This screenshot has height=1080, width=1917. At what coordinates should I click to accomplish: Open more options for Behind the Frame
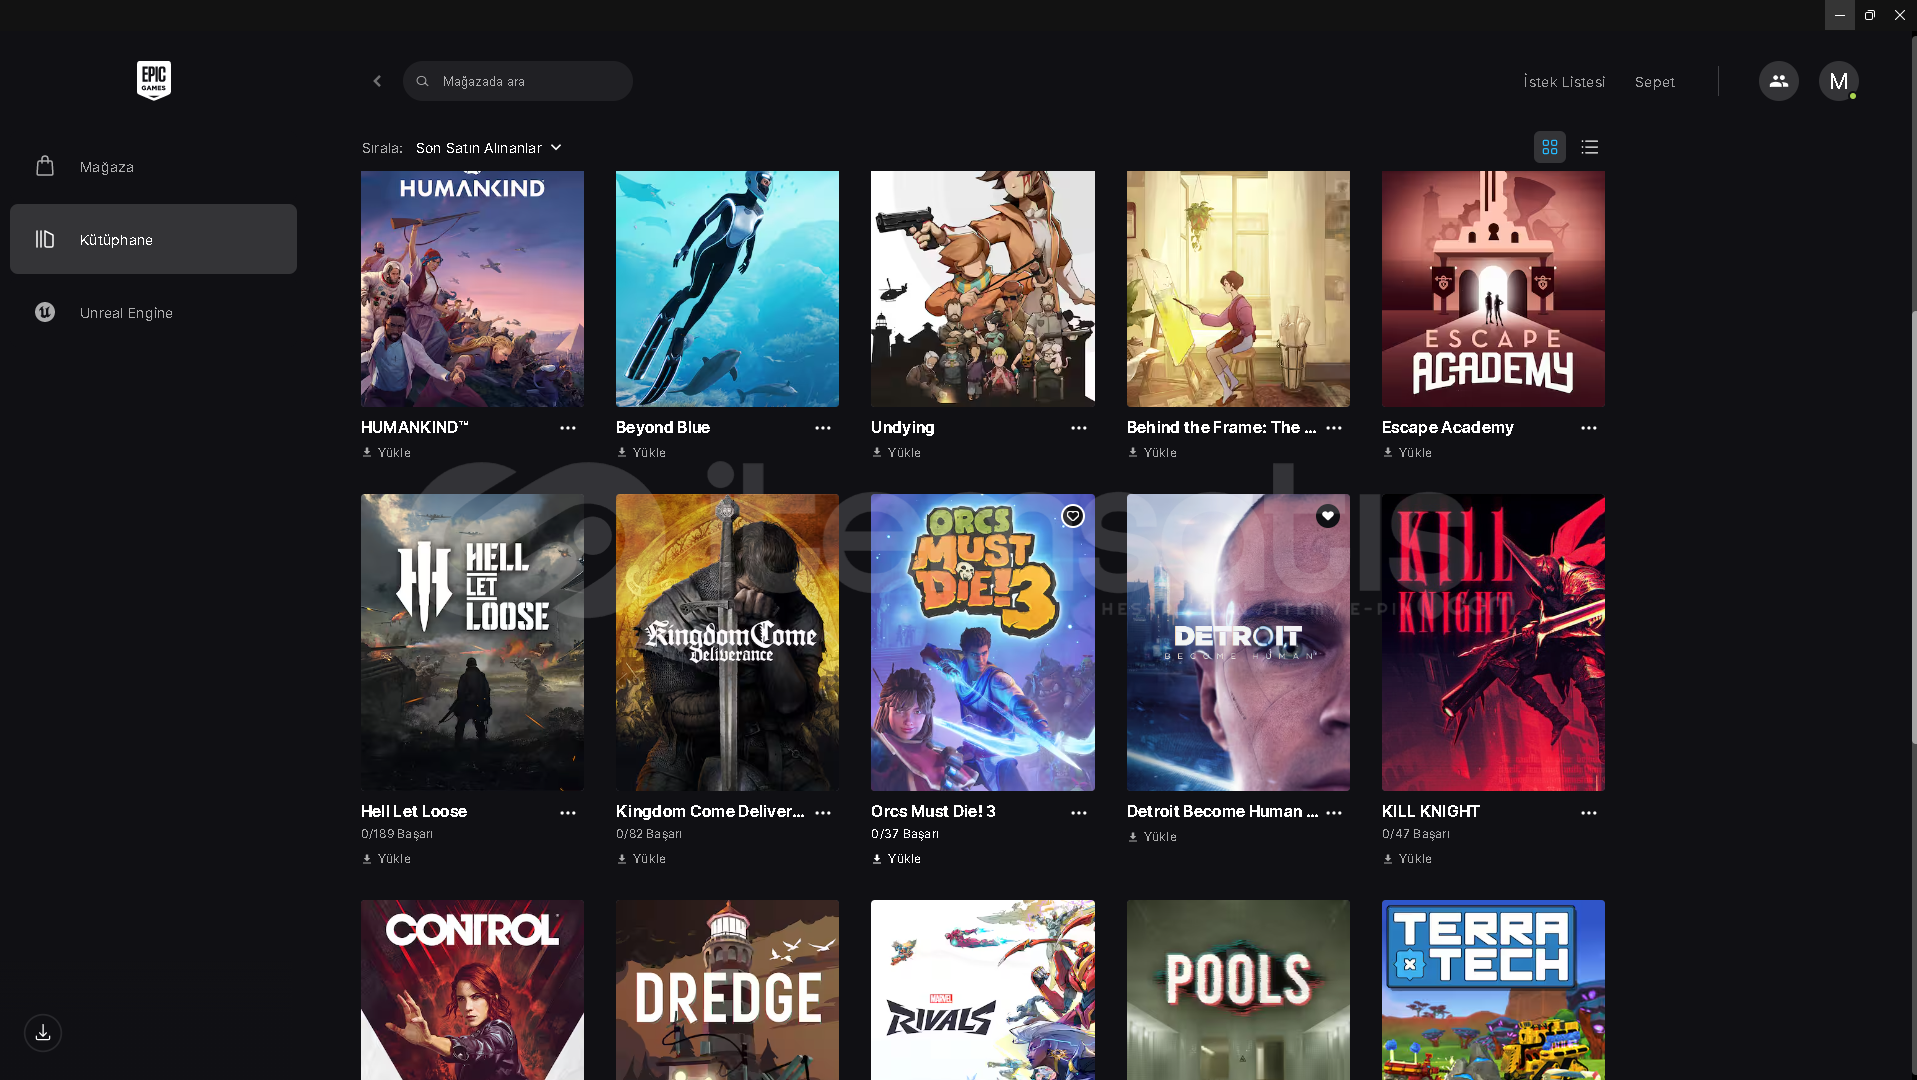pos(1334,428)
